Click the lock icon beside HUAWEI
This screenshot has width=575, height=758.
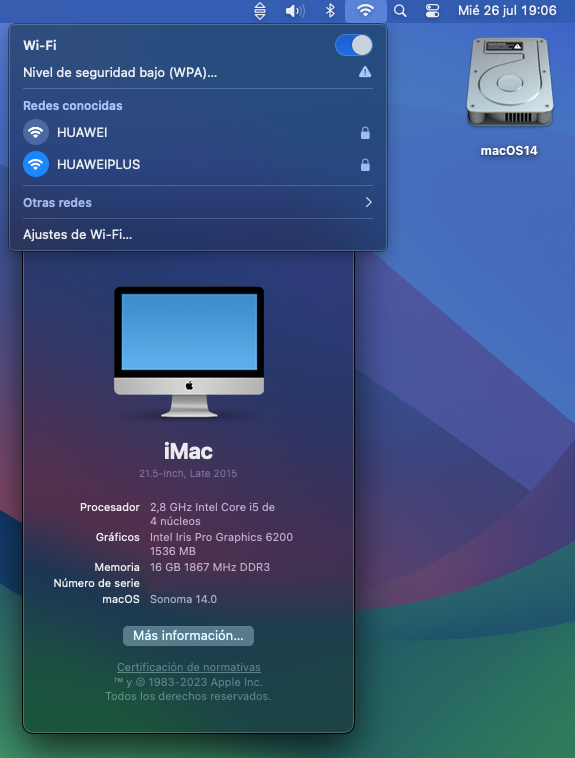coord(365,133)
